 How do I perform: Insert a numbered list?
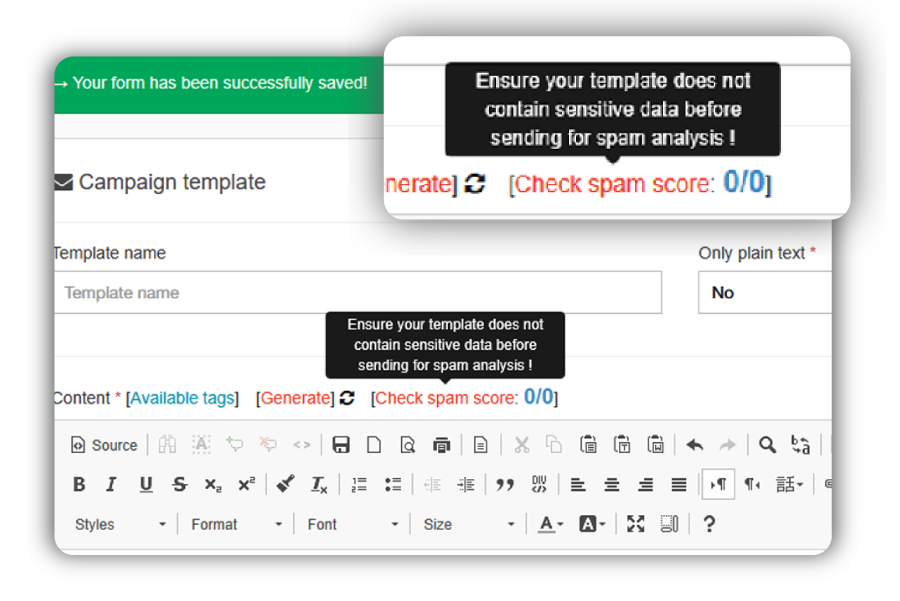click(x=359, y=485)
